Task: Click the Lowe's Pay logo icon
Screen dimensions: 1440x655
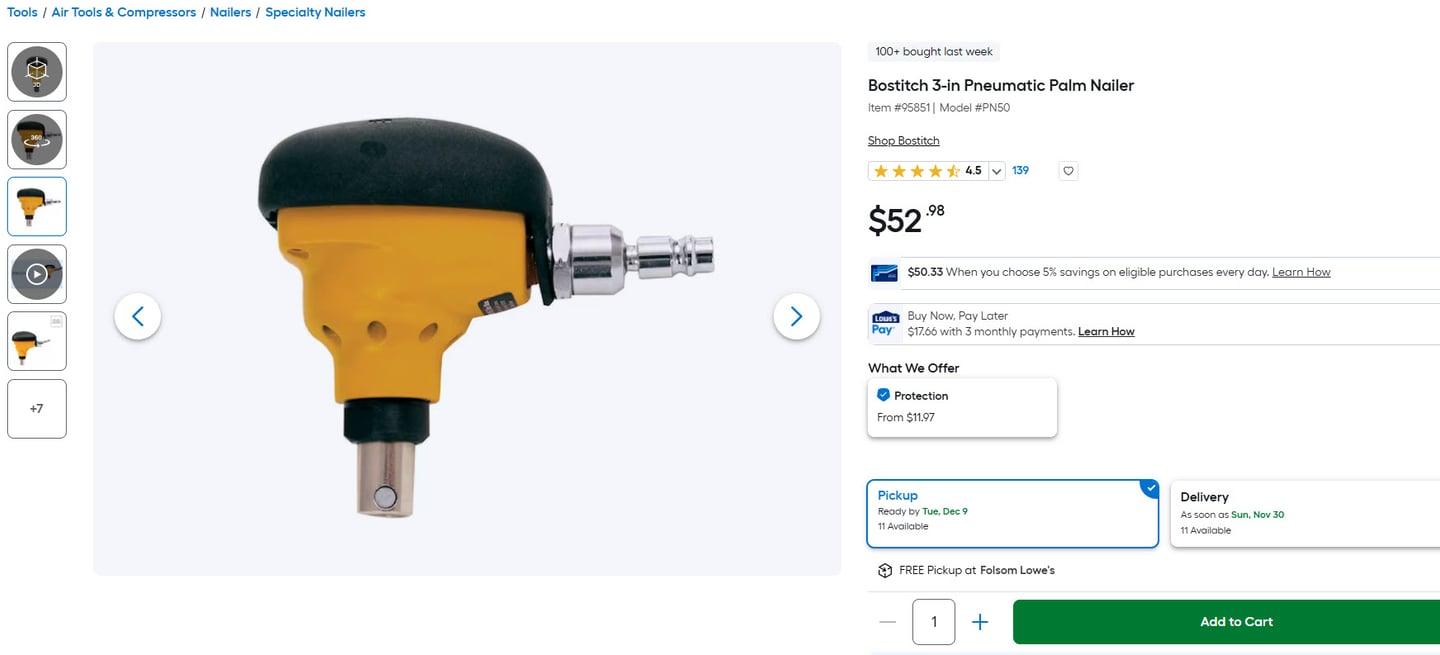Action: point(884,324)
